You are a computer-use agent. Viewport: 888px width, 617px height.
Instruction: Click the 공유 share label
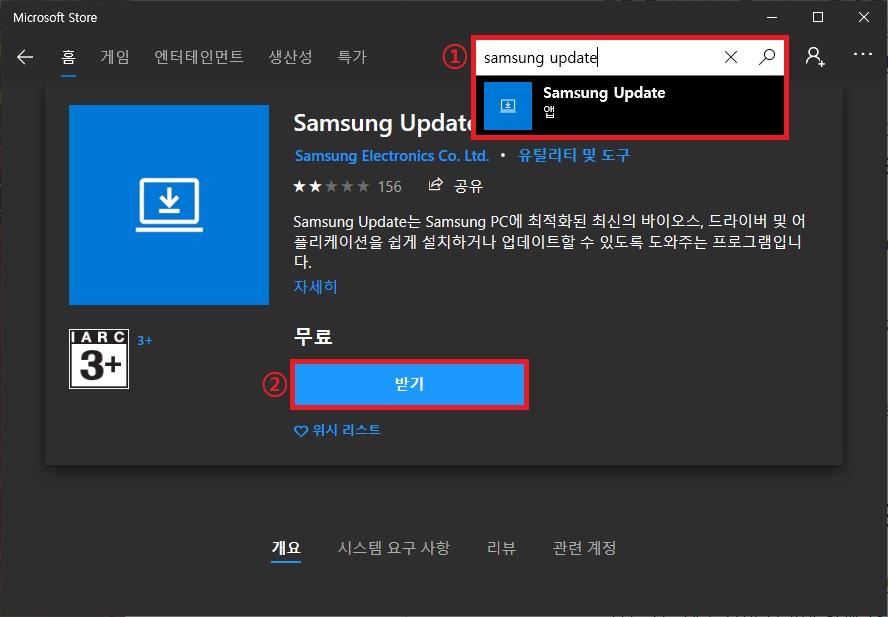click(x=468, y=186)
